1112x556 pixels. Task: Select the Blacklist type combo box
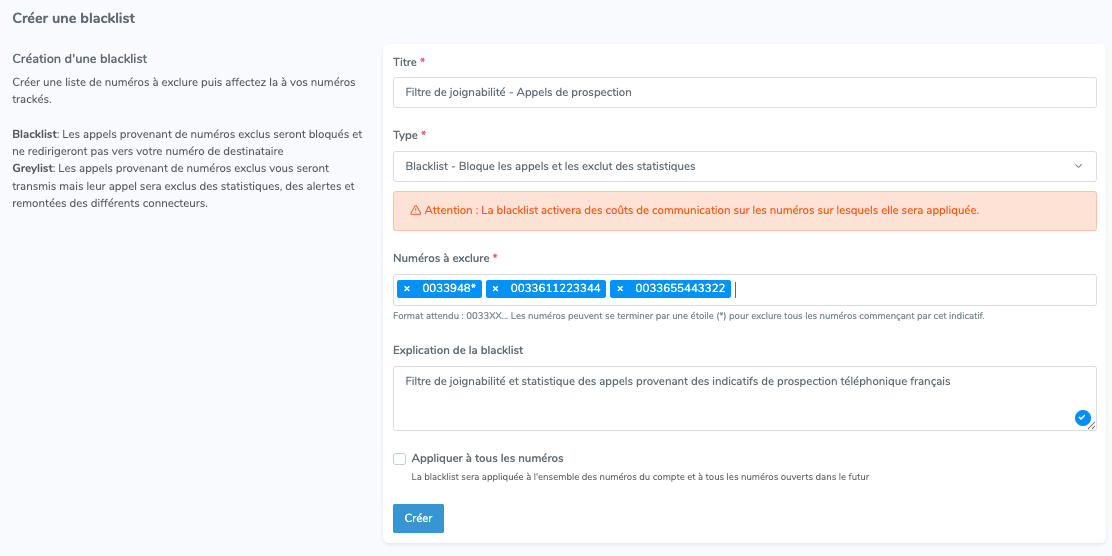(x=745, y=167)
